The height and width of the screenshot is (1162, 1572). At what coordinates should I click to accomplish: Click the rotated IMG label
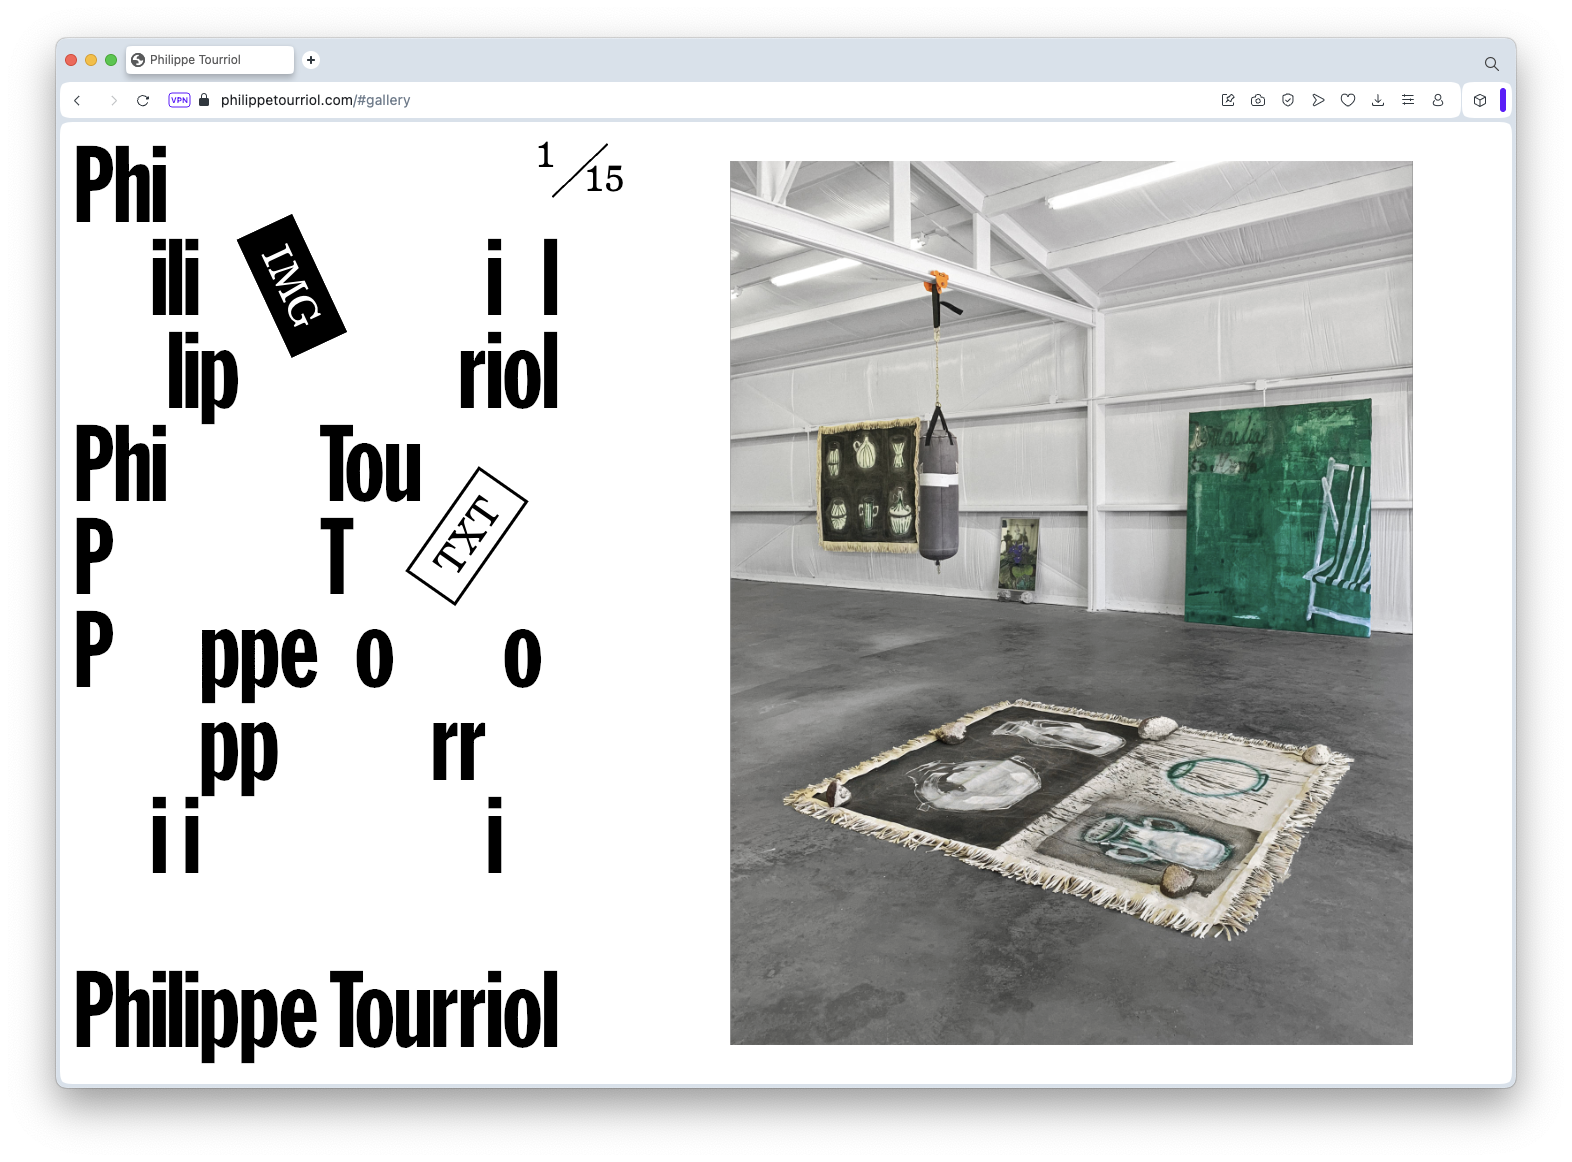[291, 286]
